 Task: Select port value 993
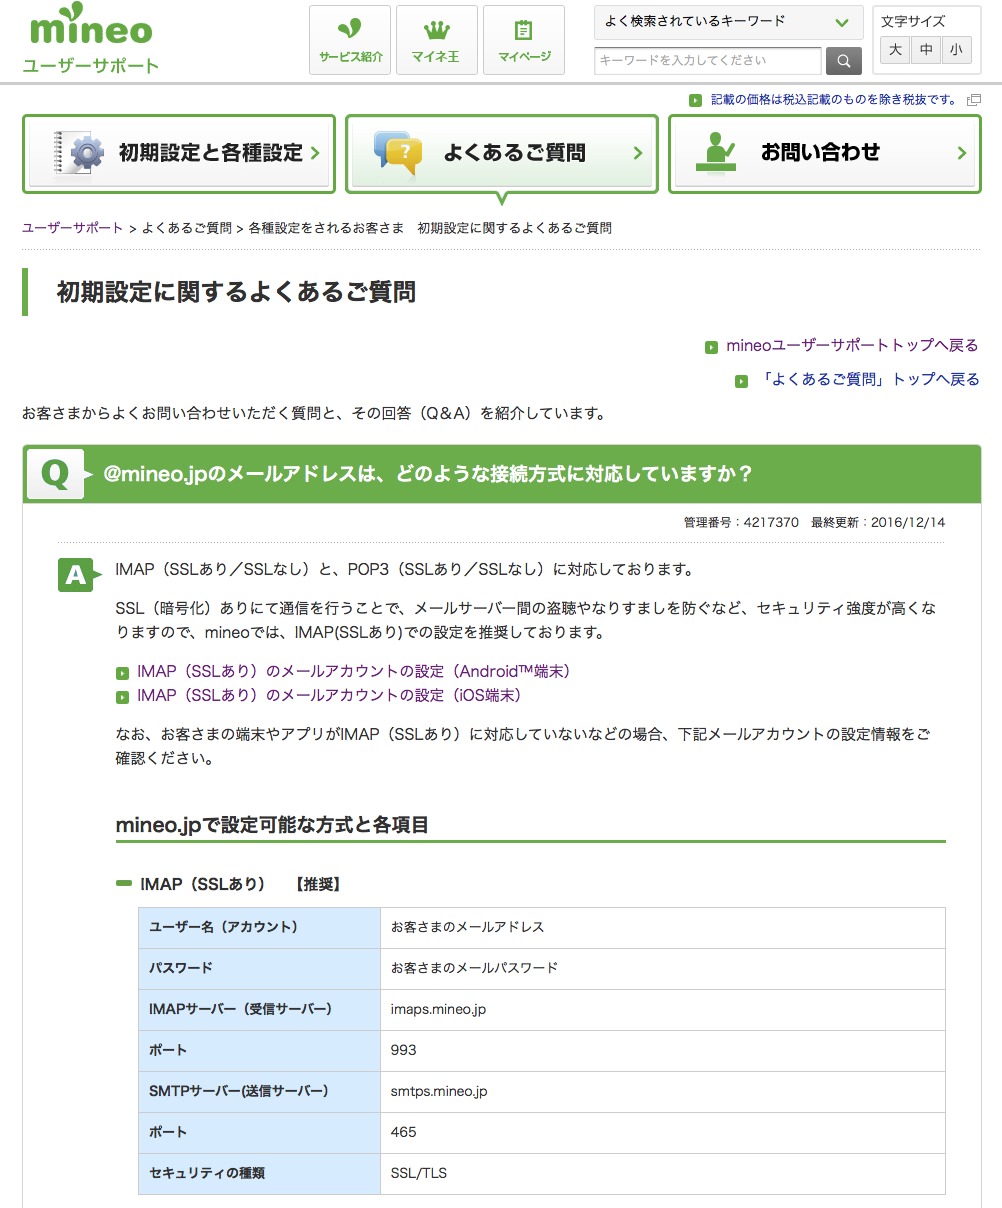pos(404,1051)
